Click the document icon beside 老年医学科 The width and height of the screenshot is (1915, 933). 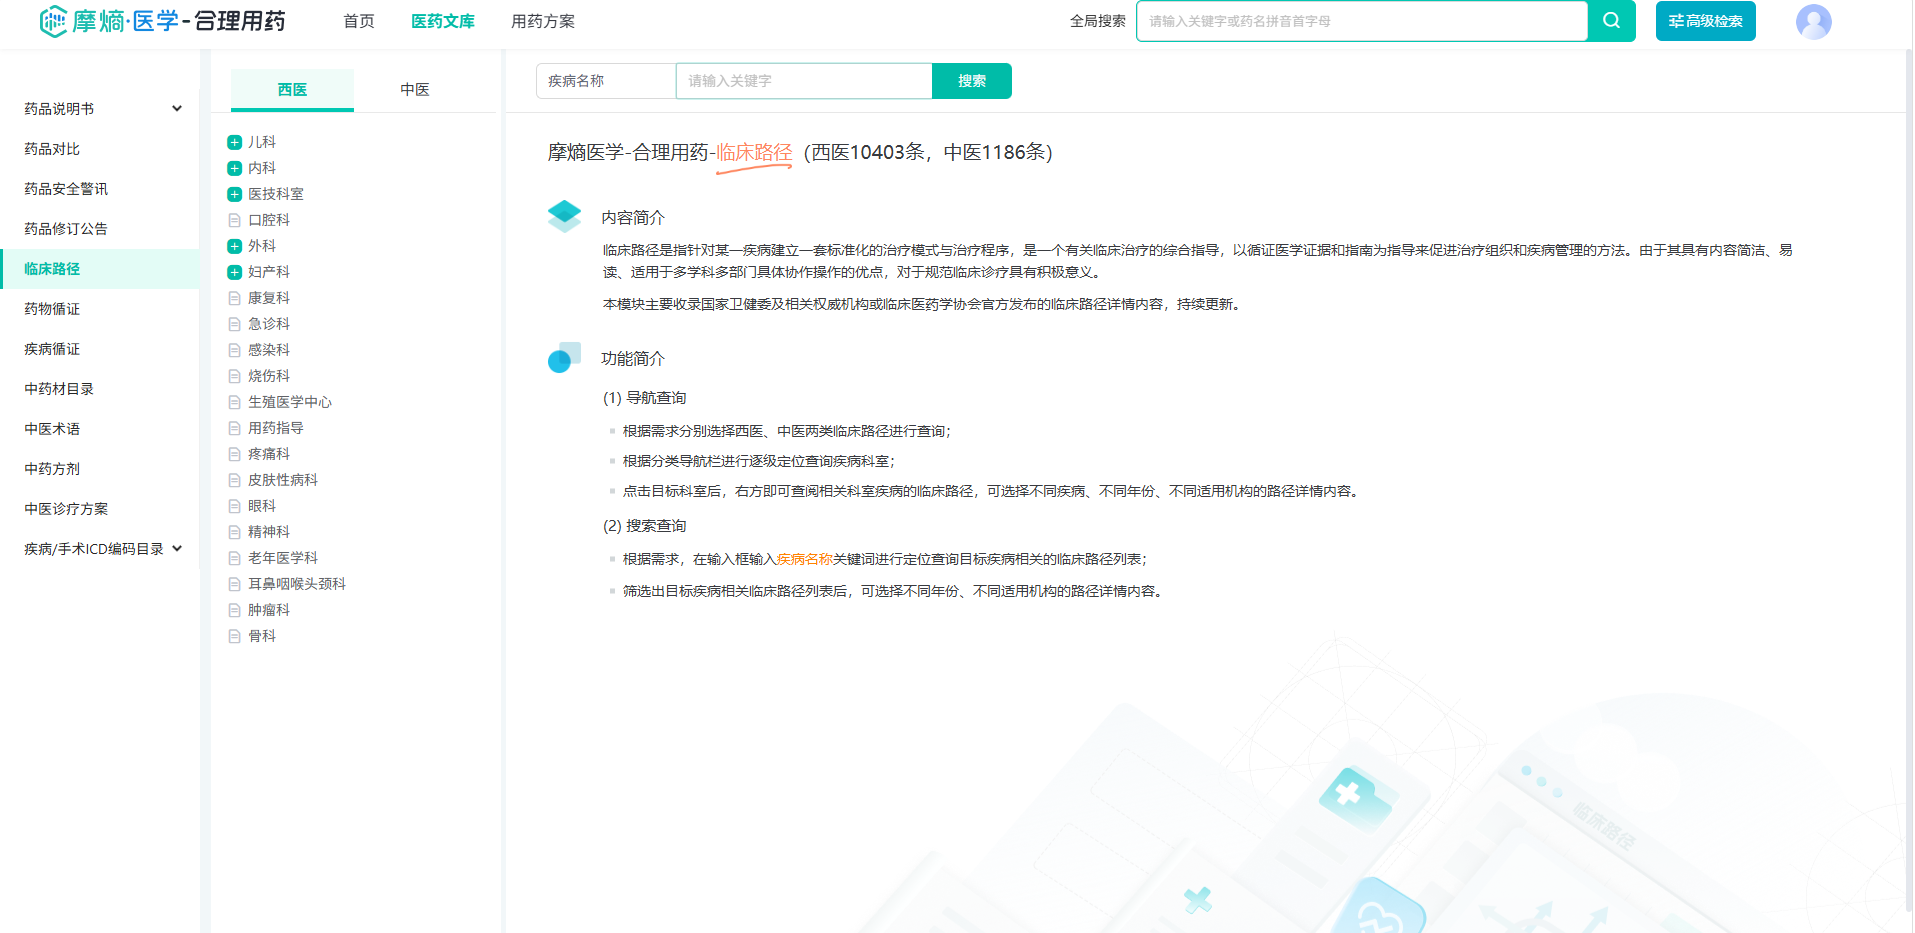pos(235,558)
